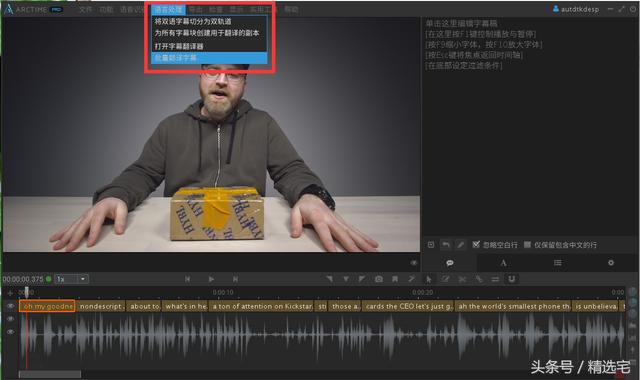
Task: Click the 0:00:10 mark on timeline ruler
Action: click(223, 293)
